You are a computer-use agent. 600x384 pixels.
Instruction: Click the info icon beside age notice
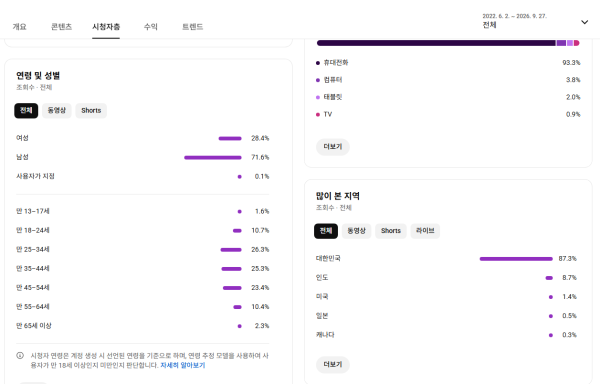pyautogui.click(x=20, y=356)
